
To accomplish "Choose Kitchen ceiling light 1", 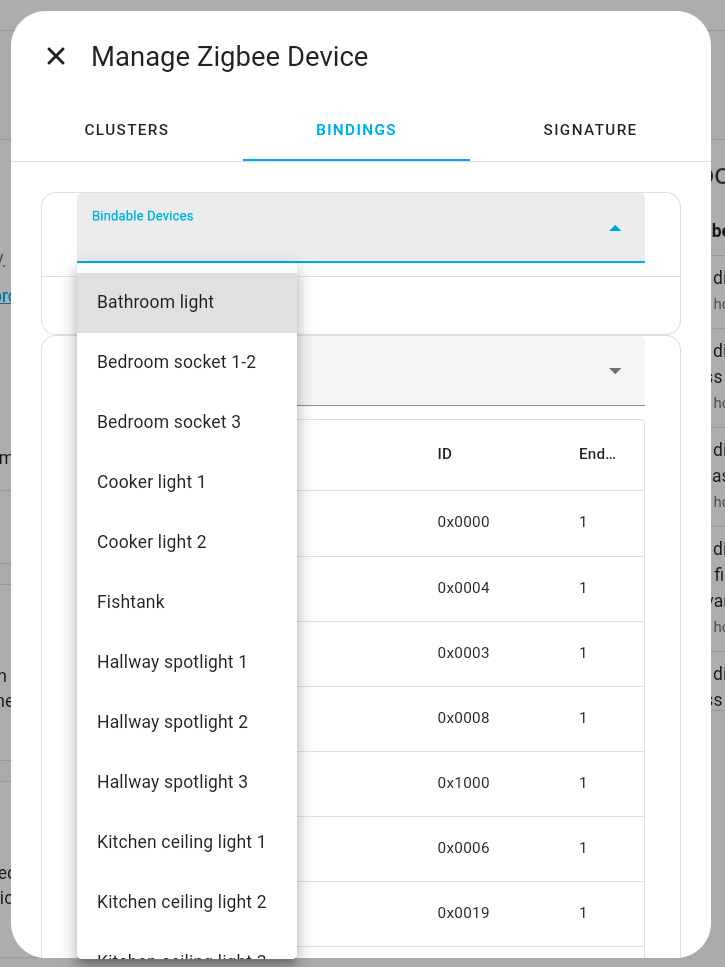I will pyautogui.click(x=181, y=842).
